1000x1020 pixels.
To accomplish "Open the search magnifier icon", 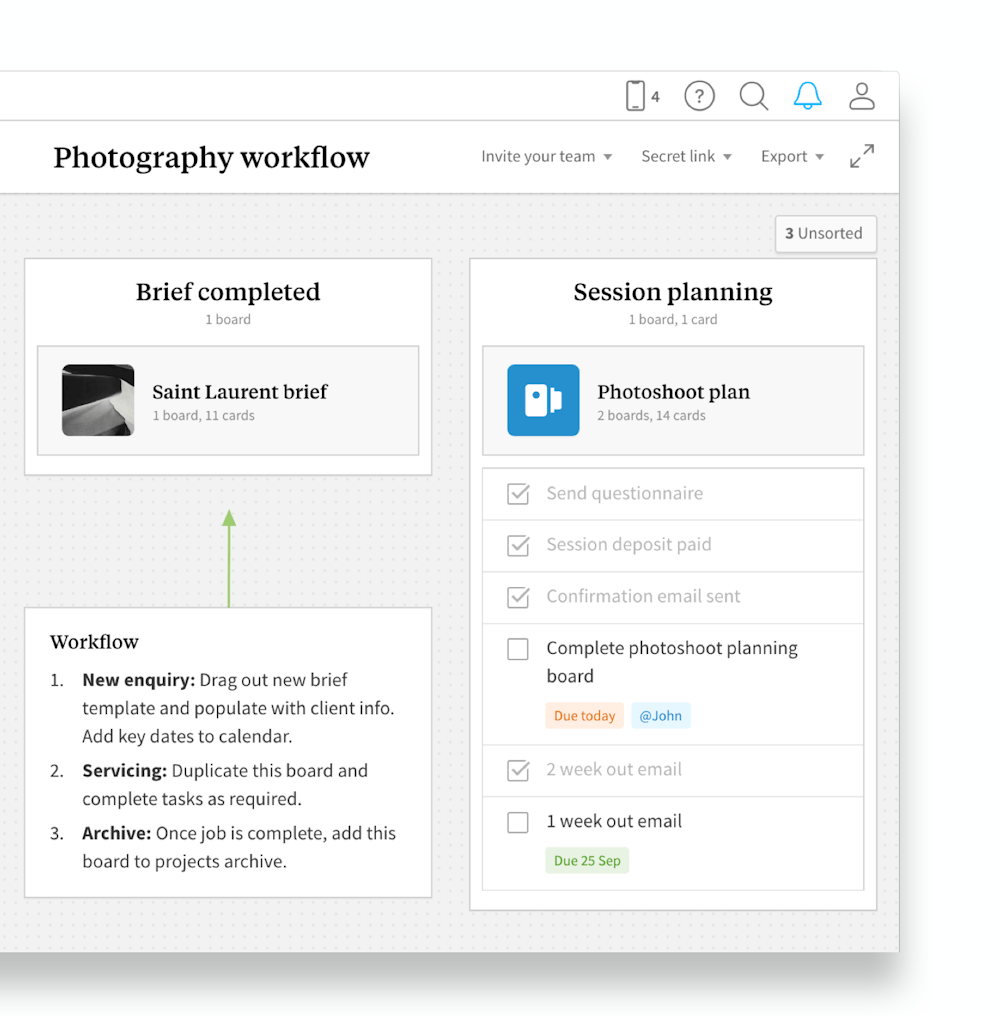I will 753,96.
